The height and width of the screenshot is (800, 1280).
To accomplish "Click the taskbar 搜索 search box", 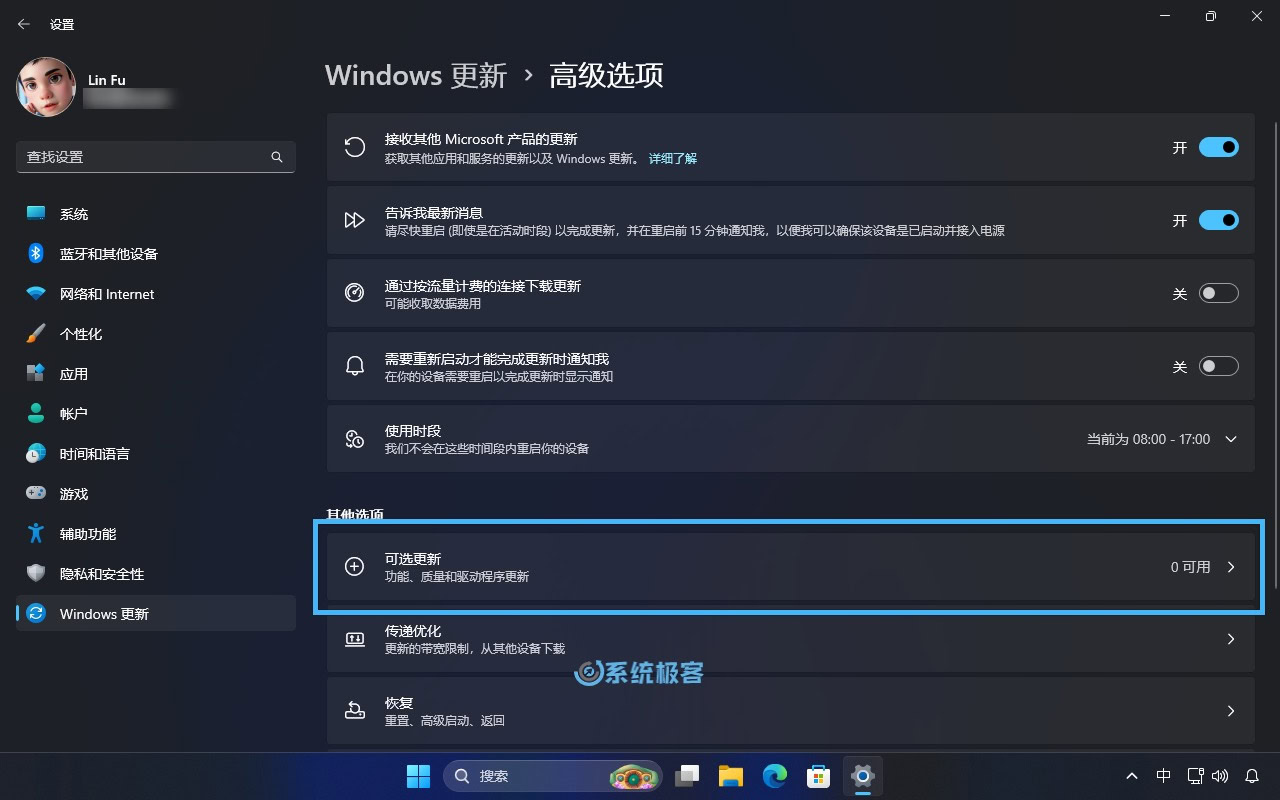I will [x=553, y=776].
